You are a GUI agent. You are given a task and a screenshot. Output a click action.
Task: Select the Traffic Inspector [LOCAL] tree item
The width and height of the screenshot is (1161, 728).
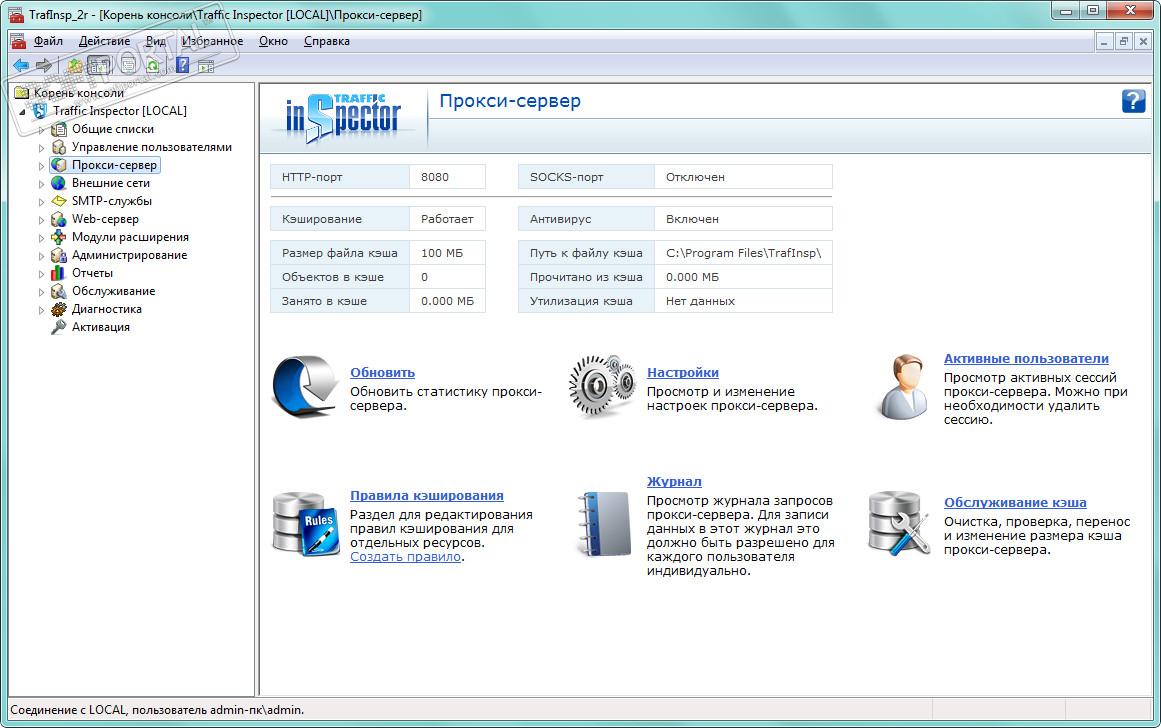[x=119, y=111]
